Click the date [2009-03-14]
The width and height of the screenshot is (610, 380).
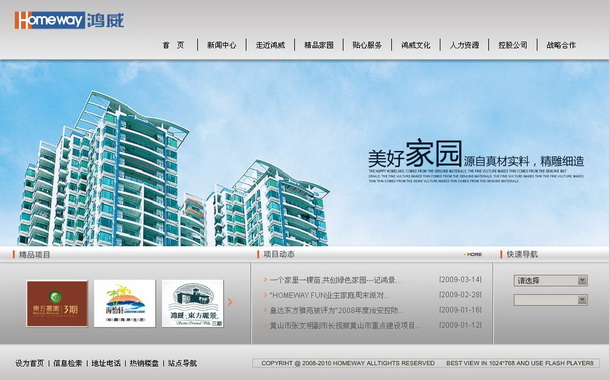coord(460,280)
